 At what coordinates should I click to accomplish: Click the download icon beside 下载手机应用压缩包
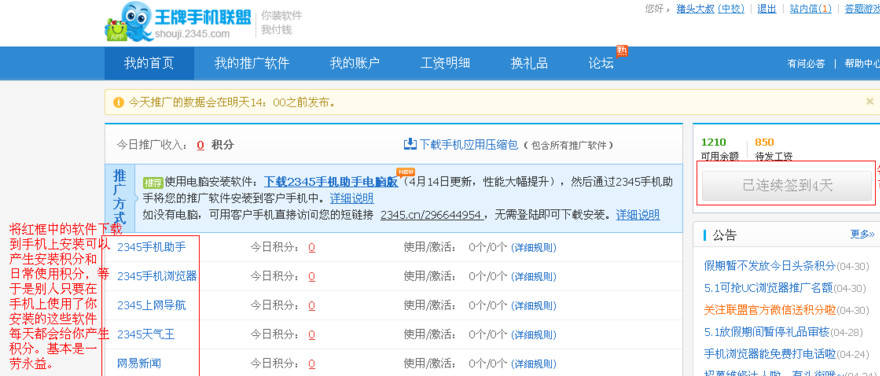pyautogui.click(x=410, y=144)
